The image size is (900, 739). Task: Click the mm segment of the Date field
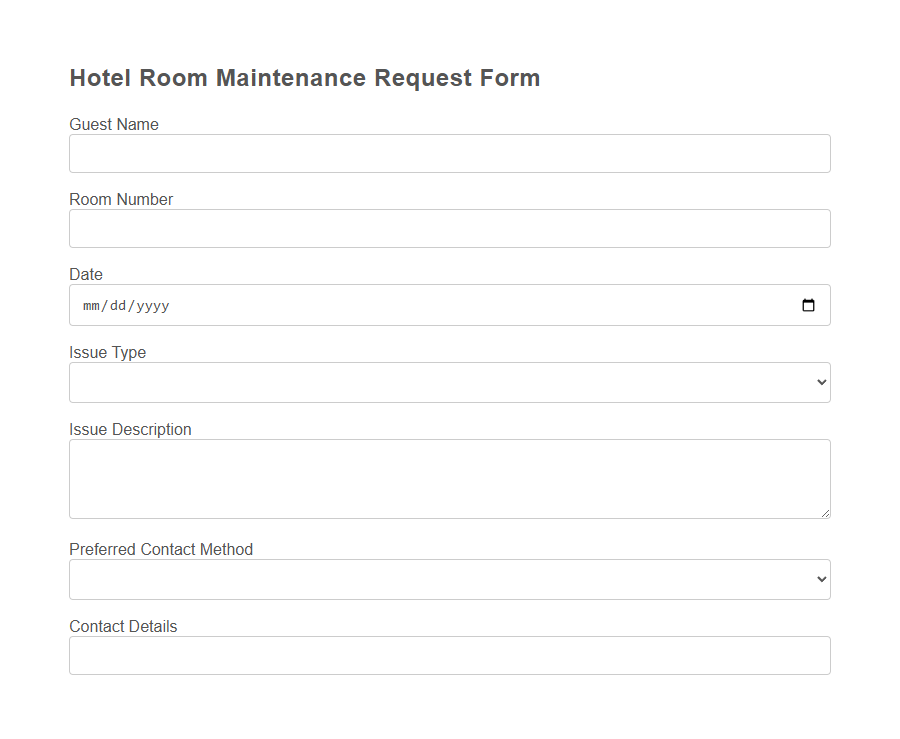(x=90, y=305)
